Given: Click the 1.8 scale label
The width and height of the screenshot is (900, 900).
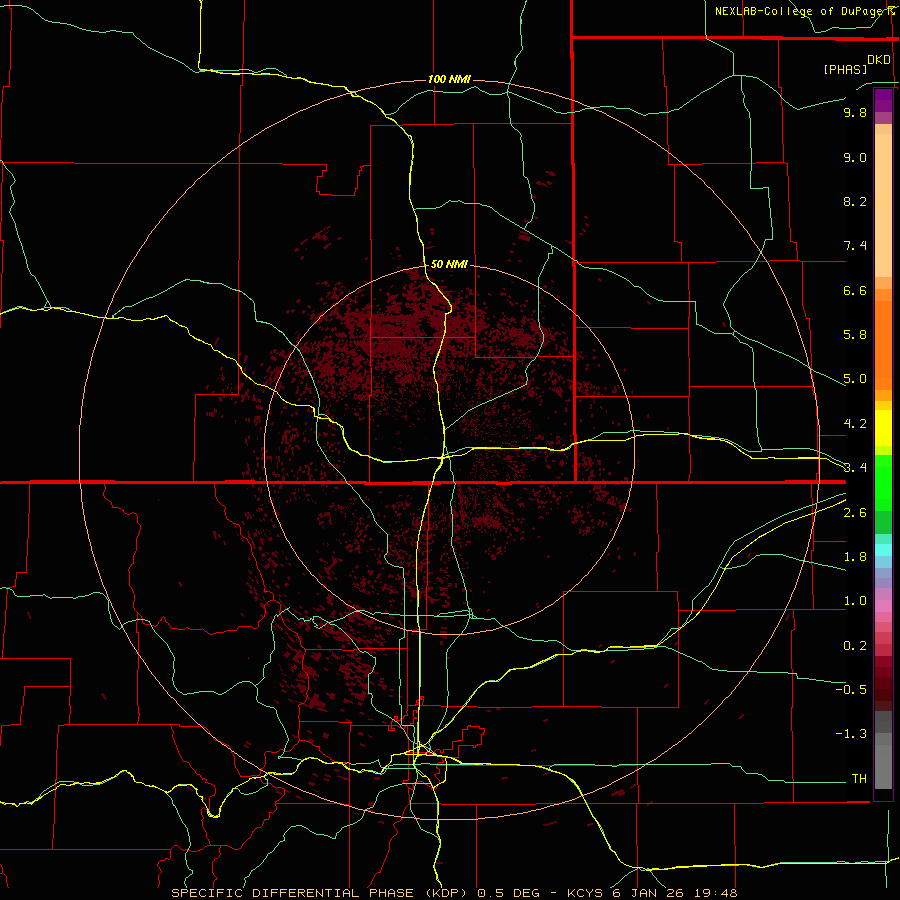Looking at the screenshot, I should tap(855, 556).
